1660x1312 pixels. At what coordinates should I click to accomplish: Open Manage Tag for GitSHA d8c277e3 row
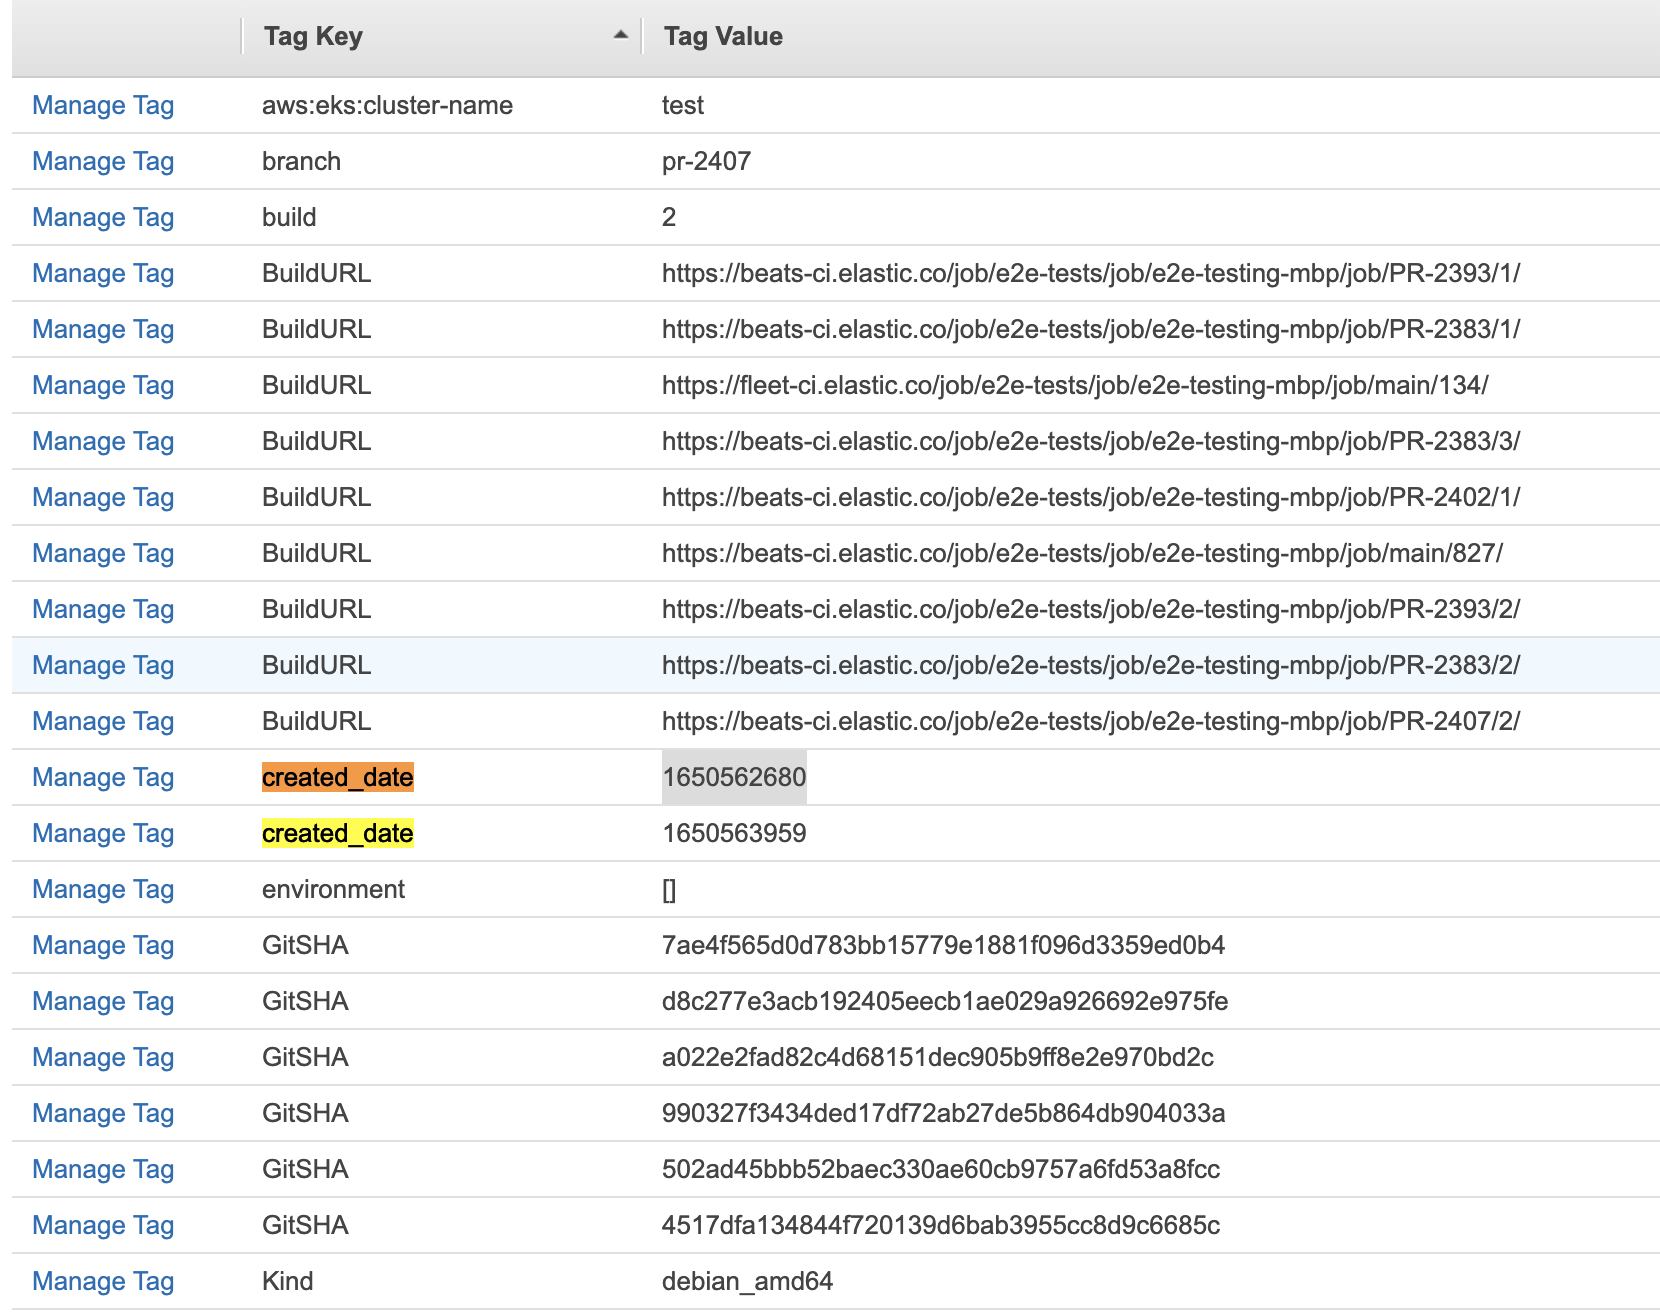103,1001
